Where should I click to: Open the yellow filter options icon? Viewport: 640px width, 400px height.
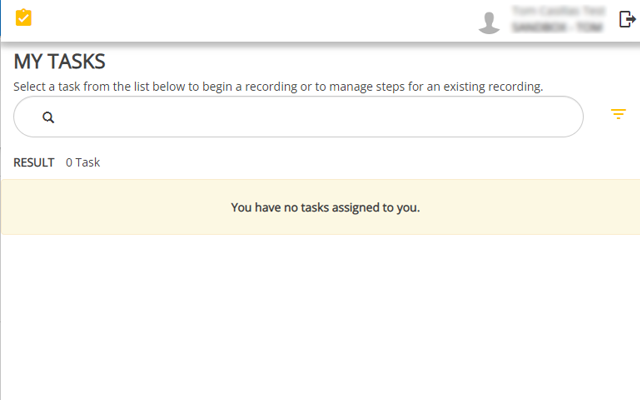pyautogui.click(x=618, y=114)
